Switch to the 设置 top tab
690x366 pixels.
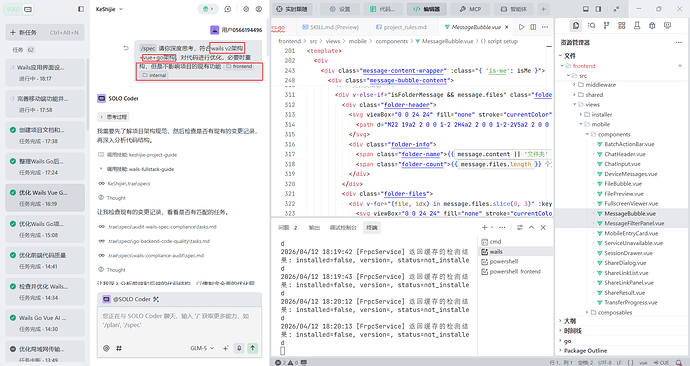coord(340,9)
